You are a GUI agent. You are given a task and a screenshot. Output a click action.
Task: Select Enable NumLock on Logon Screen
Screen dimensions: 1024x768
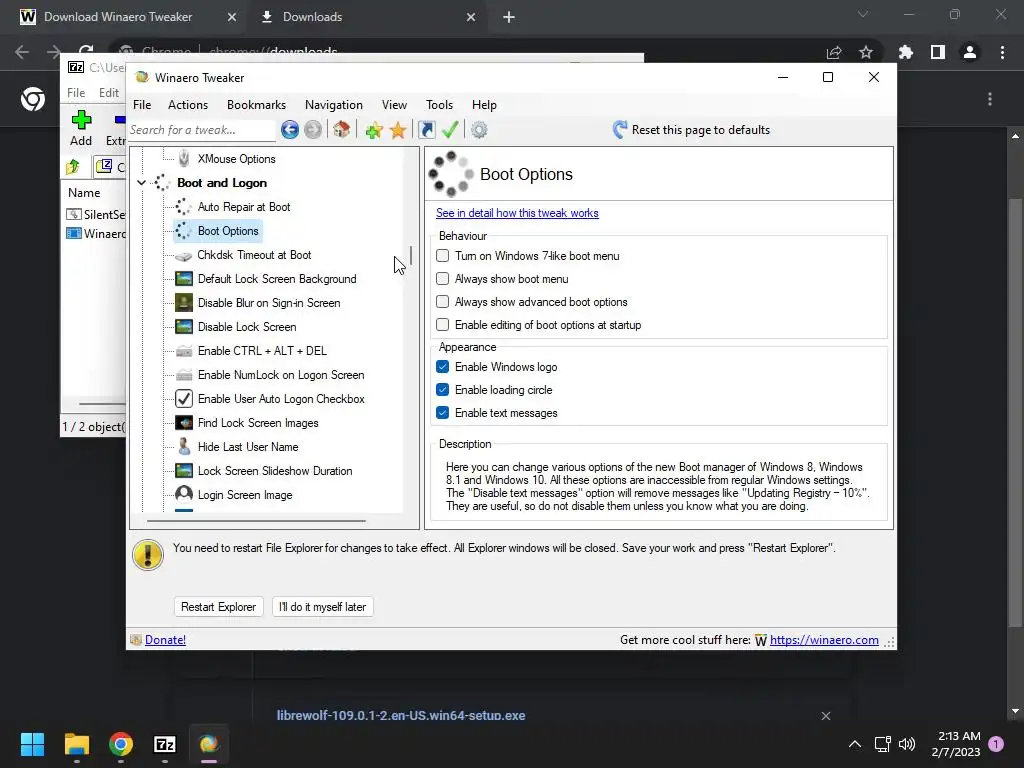point(281,375)
